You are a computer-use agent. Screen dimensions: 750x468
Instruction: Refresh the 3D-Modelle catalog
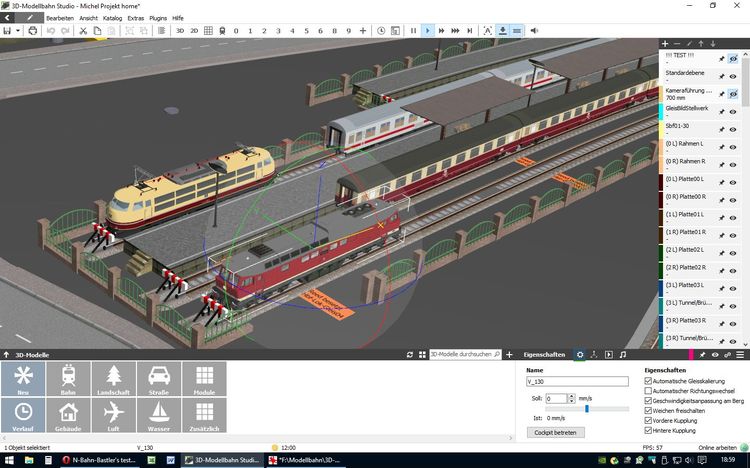(x=410, y=354)
